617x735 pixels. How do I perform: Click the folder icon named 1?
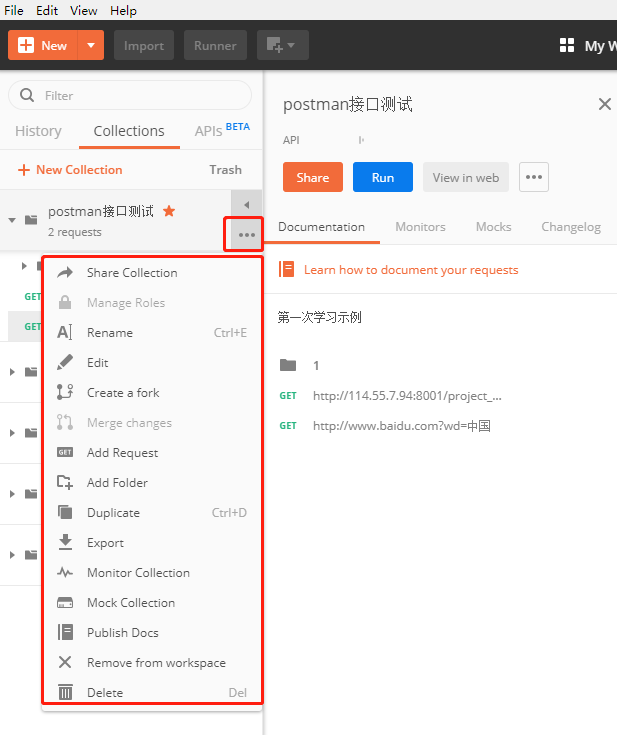287,365
